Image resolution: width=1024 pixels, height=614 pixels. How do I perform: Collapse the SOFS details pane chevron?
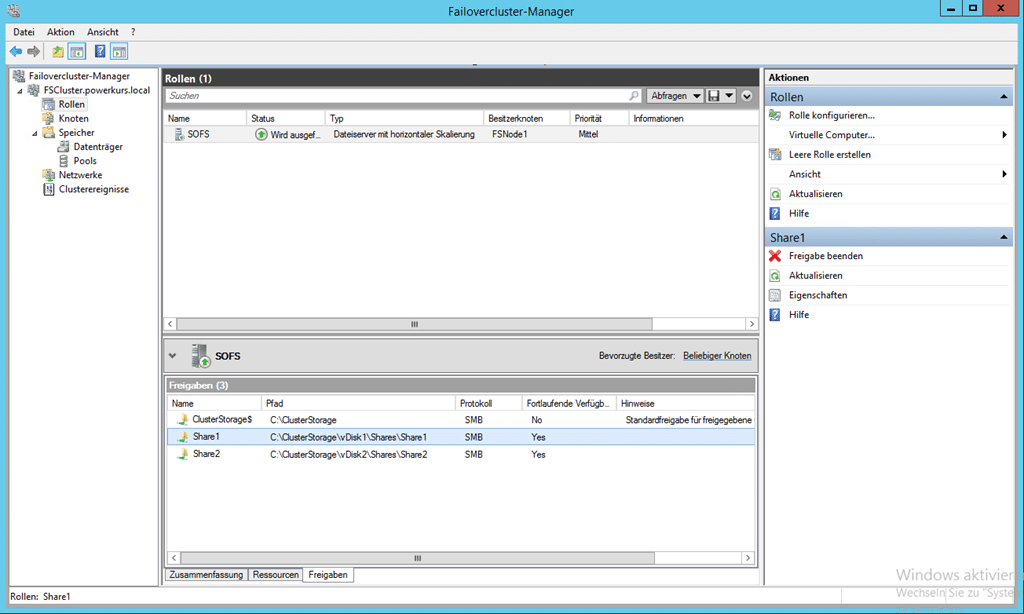172,356
